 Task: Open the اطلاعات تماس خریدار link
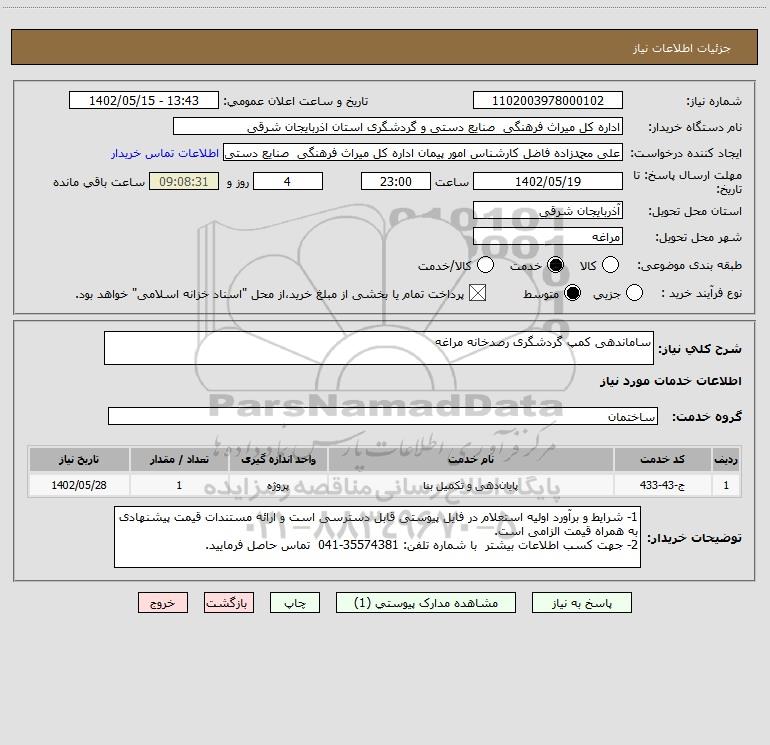point(165,153)
